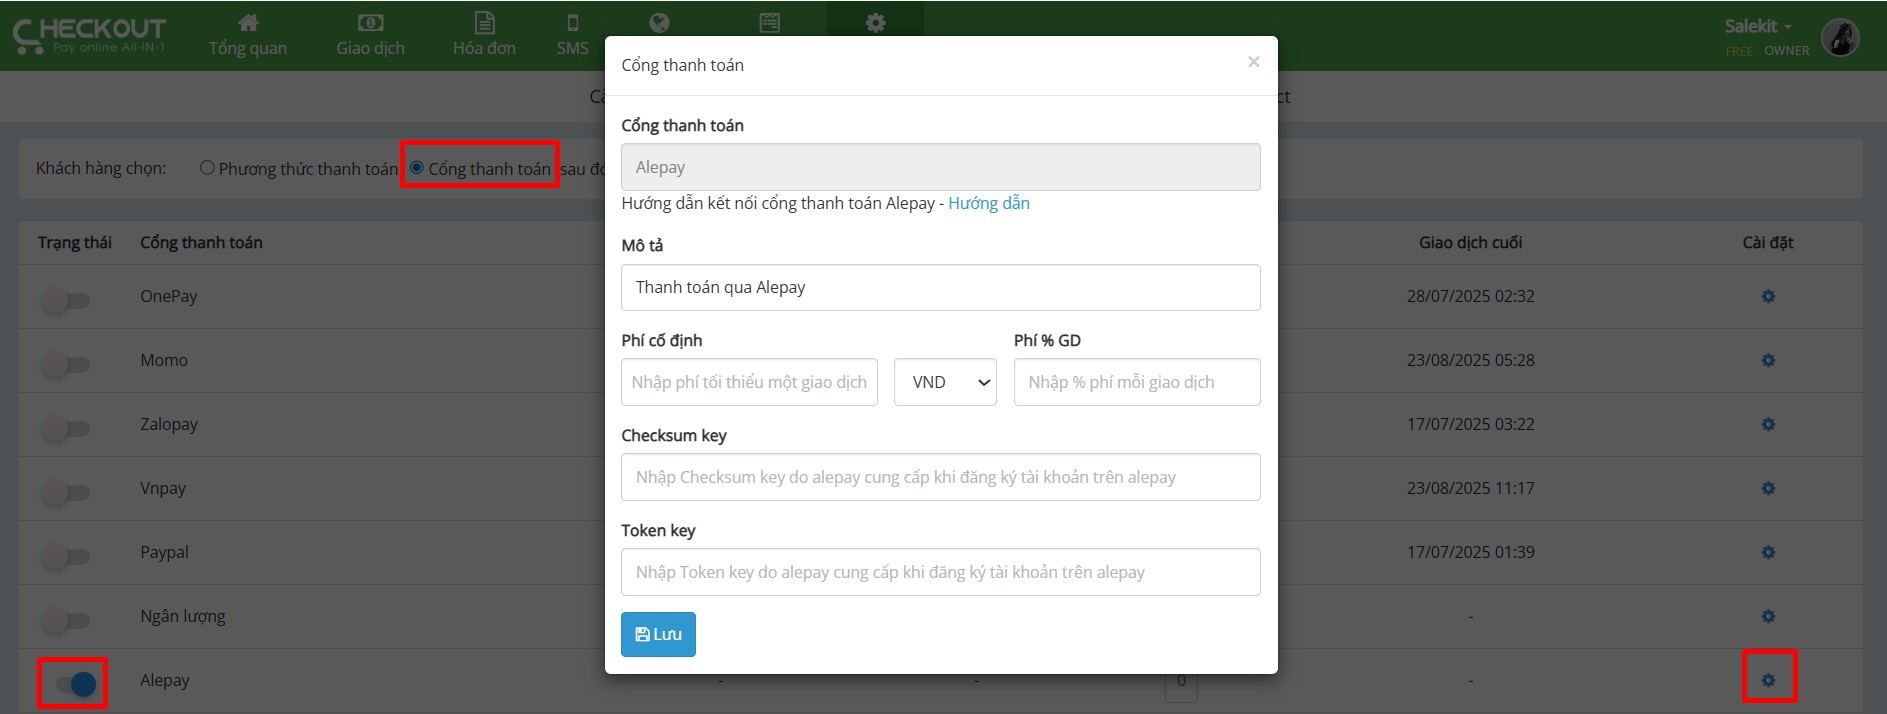The width and height of the screenshot is (1887, 714).
Task: Go to the Giao dịch menu
Action: tap(370, 48)
